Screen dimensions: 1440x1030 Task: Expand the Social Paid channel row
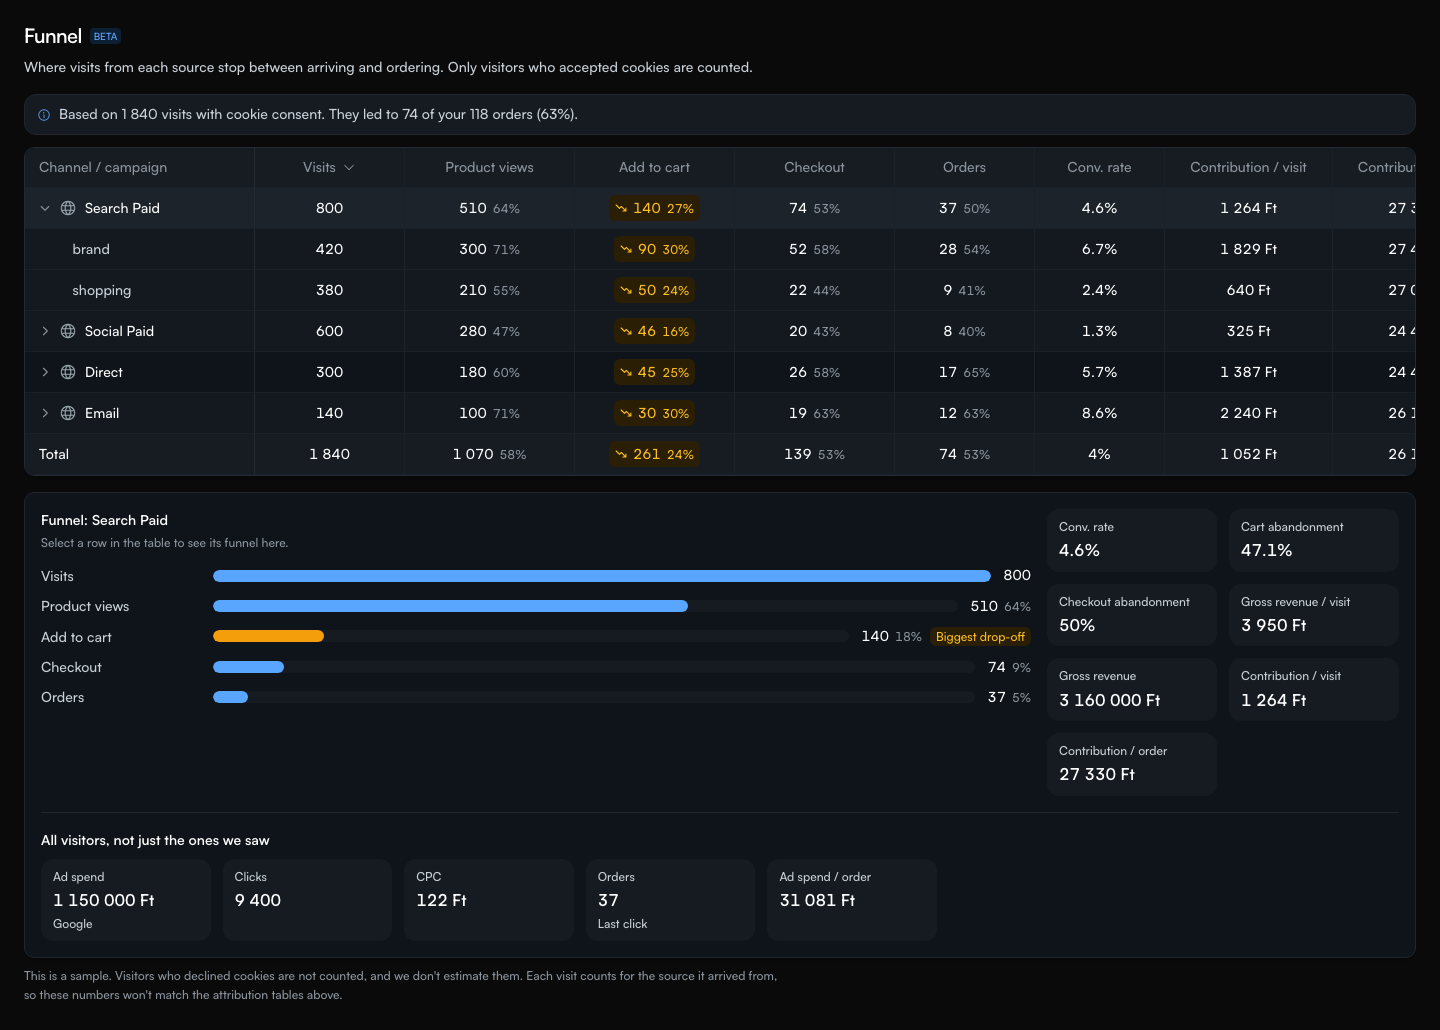click(x=45, y=331)
